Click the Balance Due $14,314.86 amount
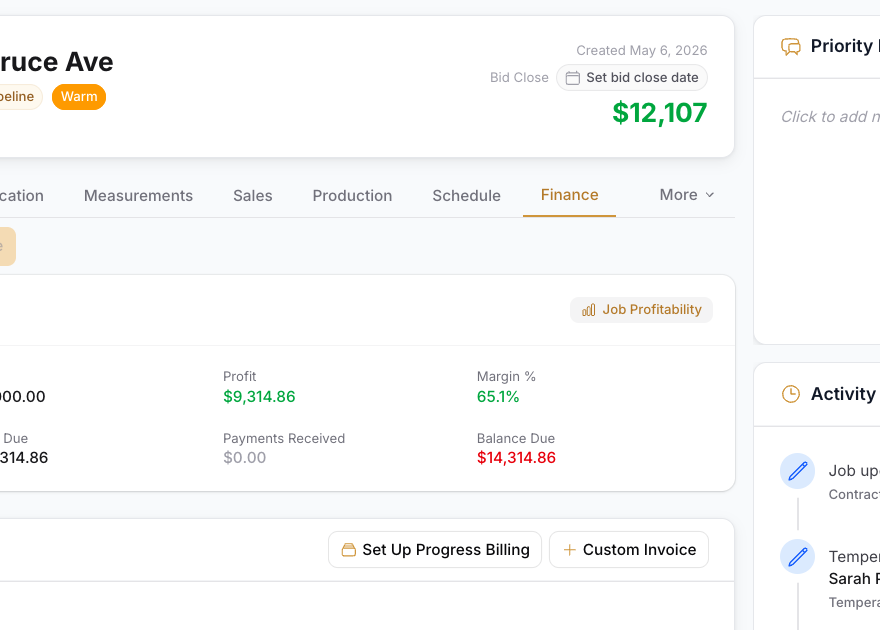 coord(516,458)
